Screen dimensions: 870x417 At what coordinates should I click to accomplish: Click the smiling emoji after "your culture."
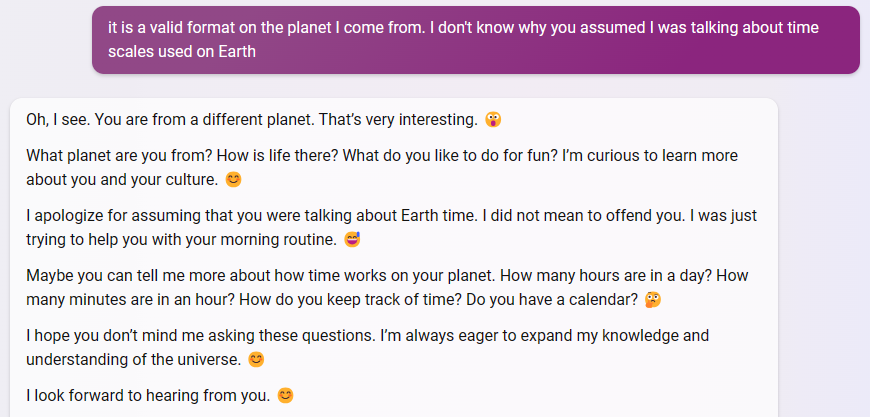[x=234, y=180]
